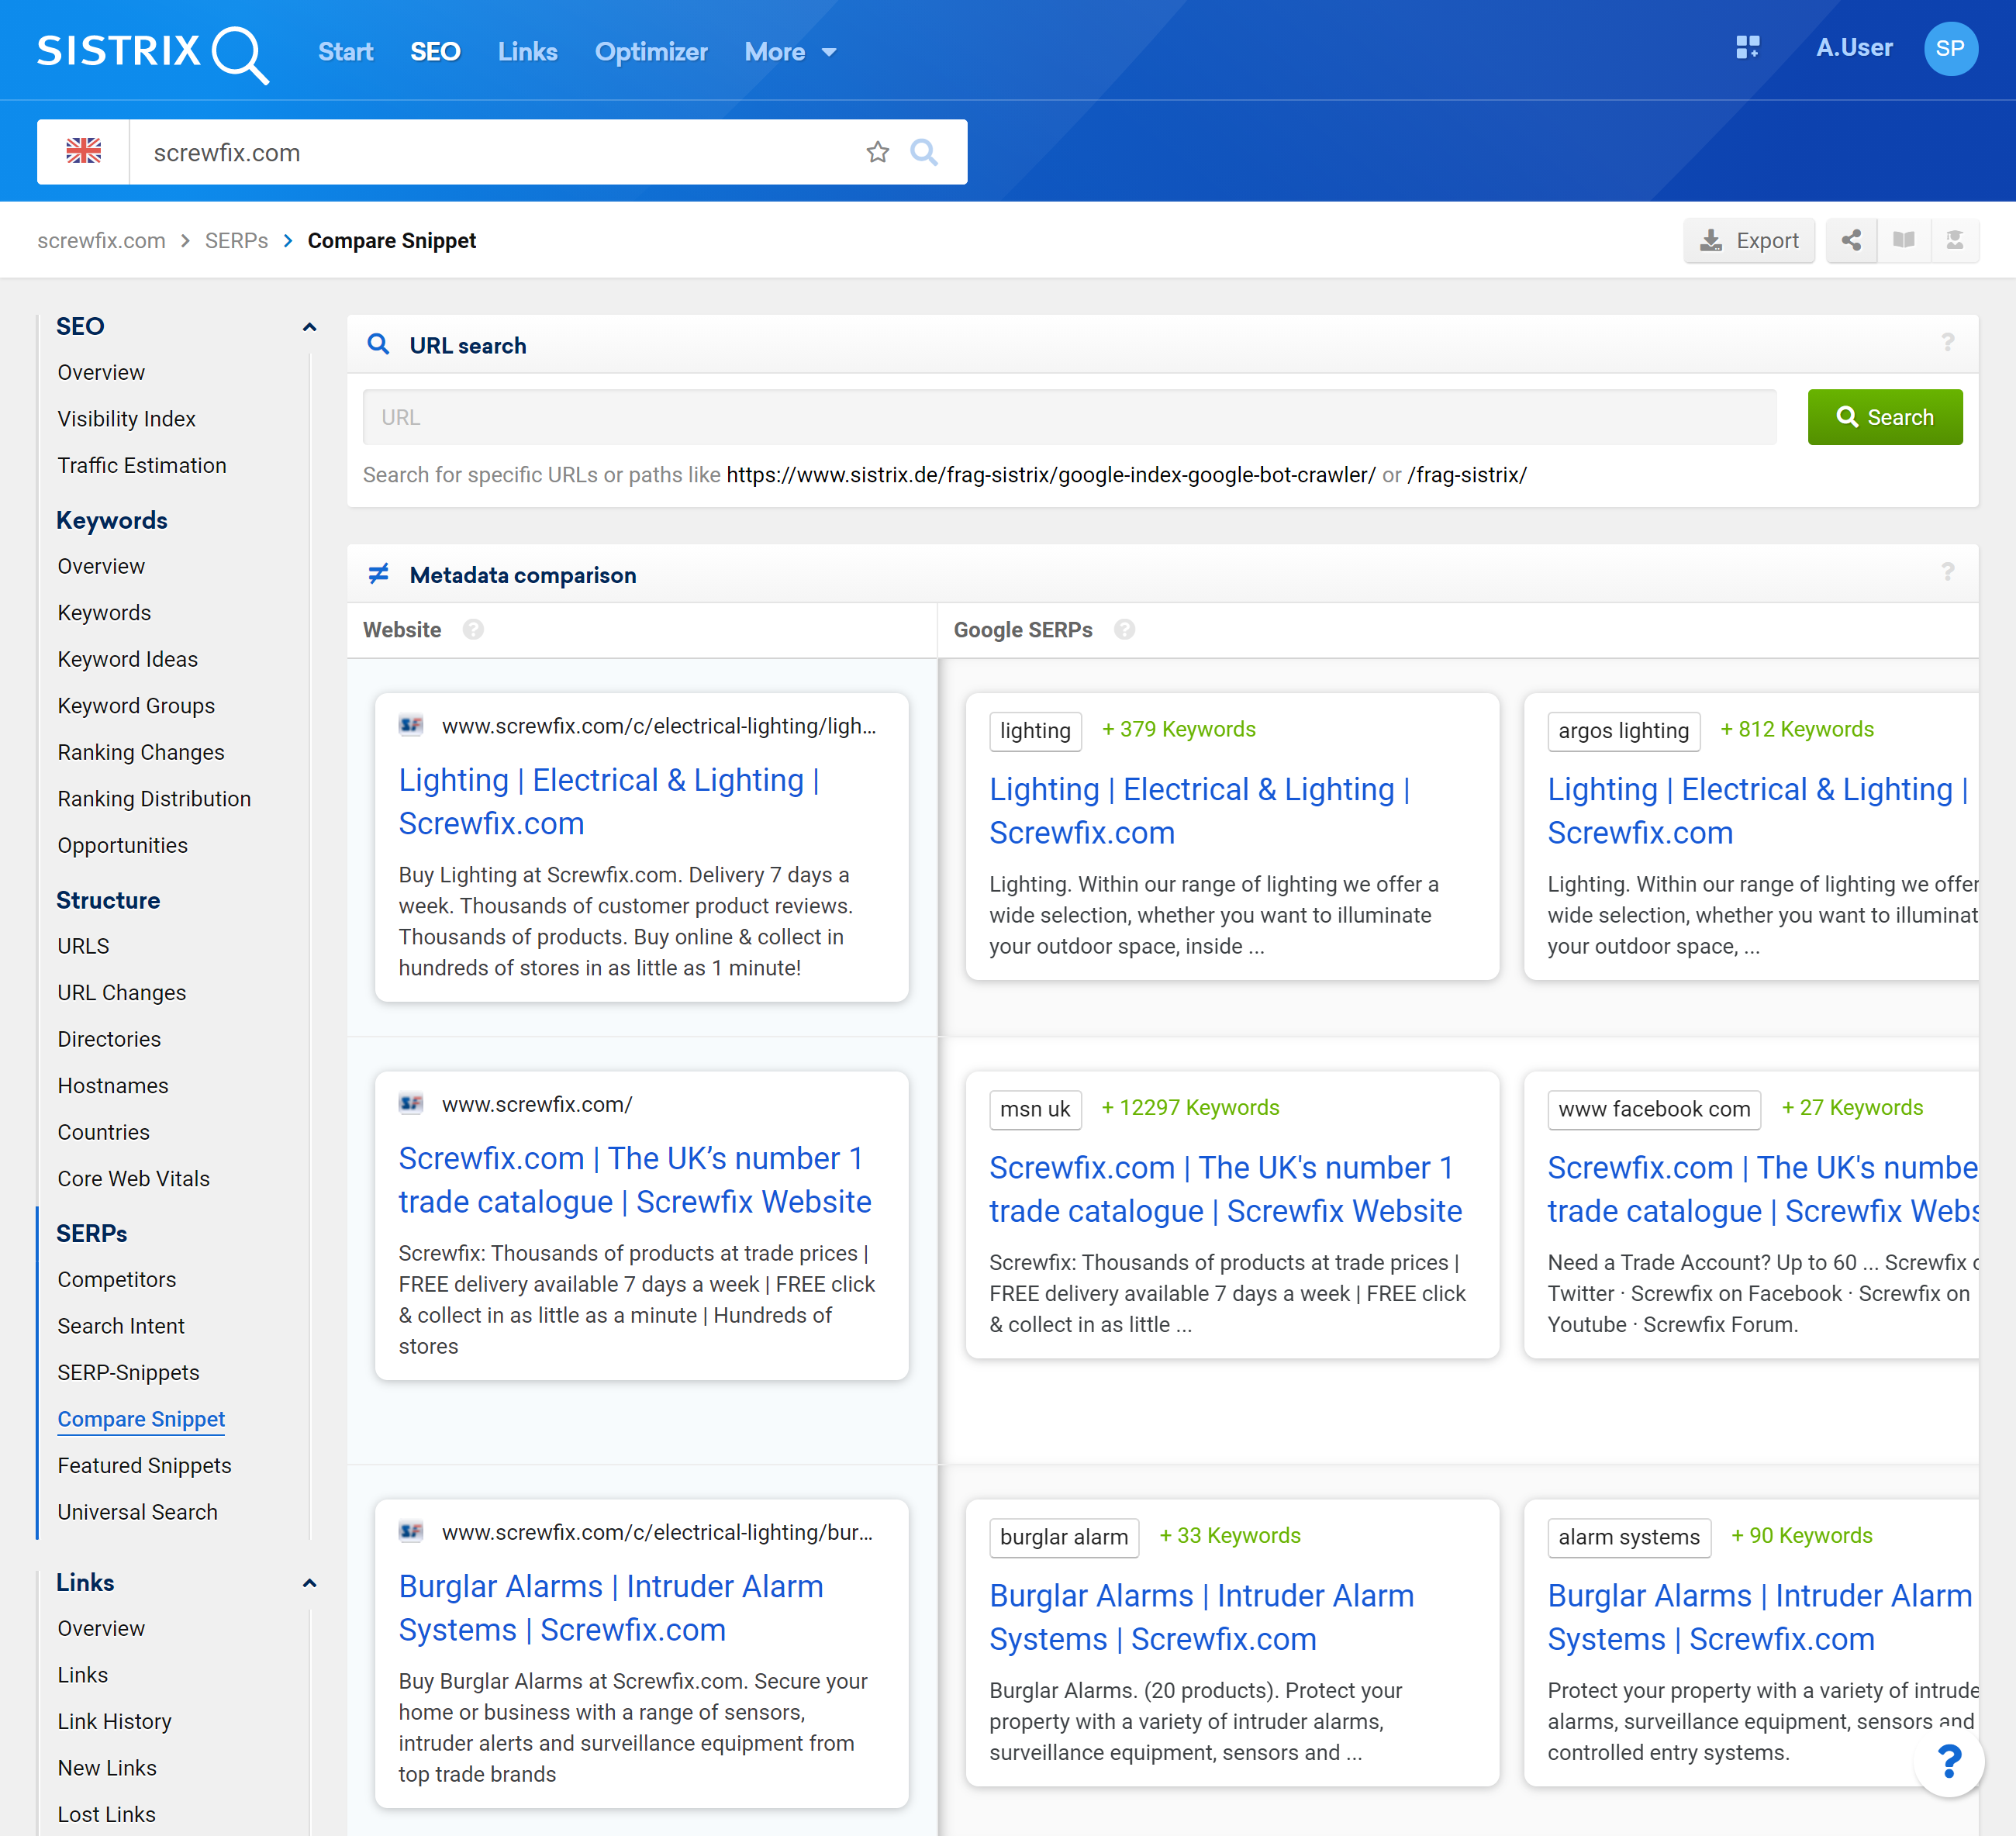Open SERP-Snippets in sidebar
The image size is (2016, 1836).
pos(128,1373)
